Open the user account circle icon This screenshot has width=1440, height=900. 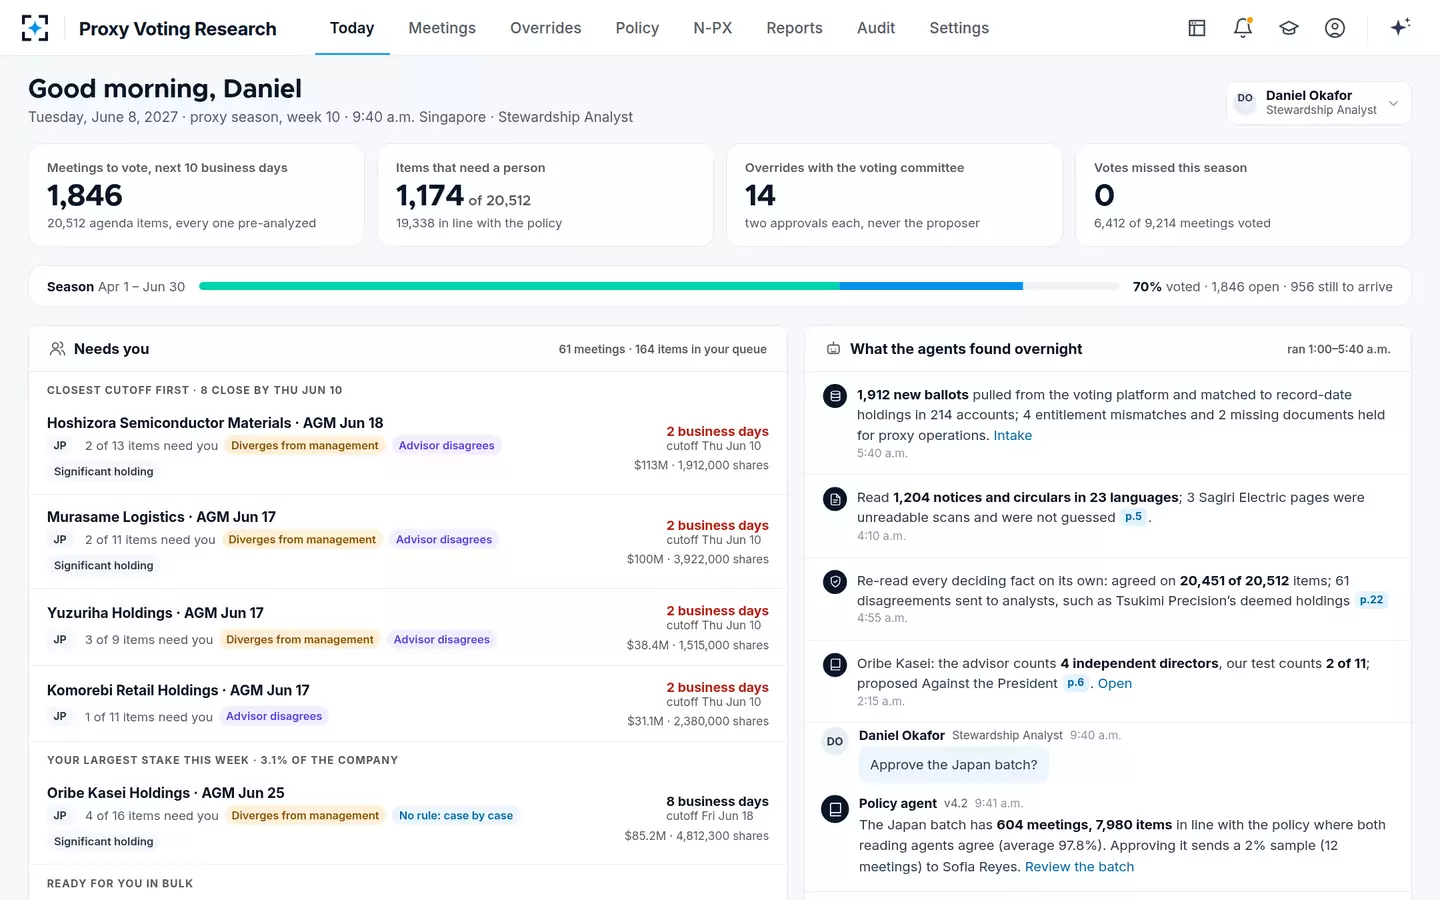click(x=1335, y=28)
